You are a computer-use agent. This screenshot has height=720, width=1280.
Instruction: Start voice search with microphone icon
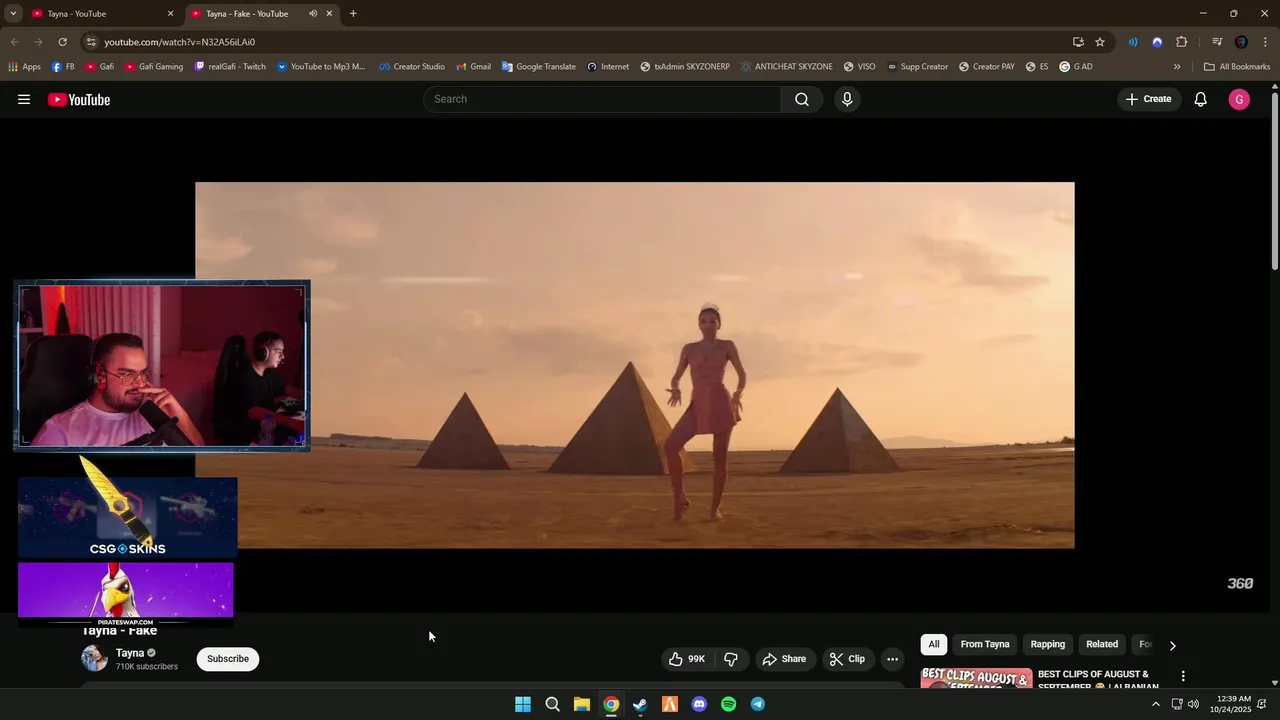(x=847, y=99)
